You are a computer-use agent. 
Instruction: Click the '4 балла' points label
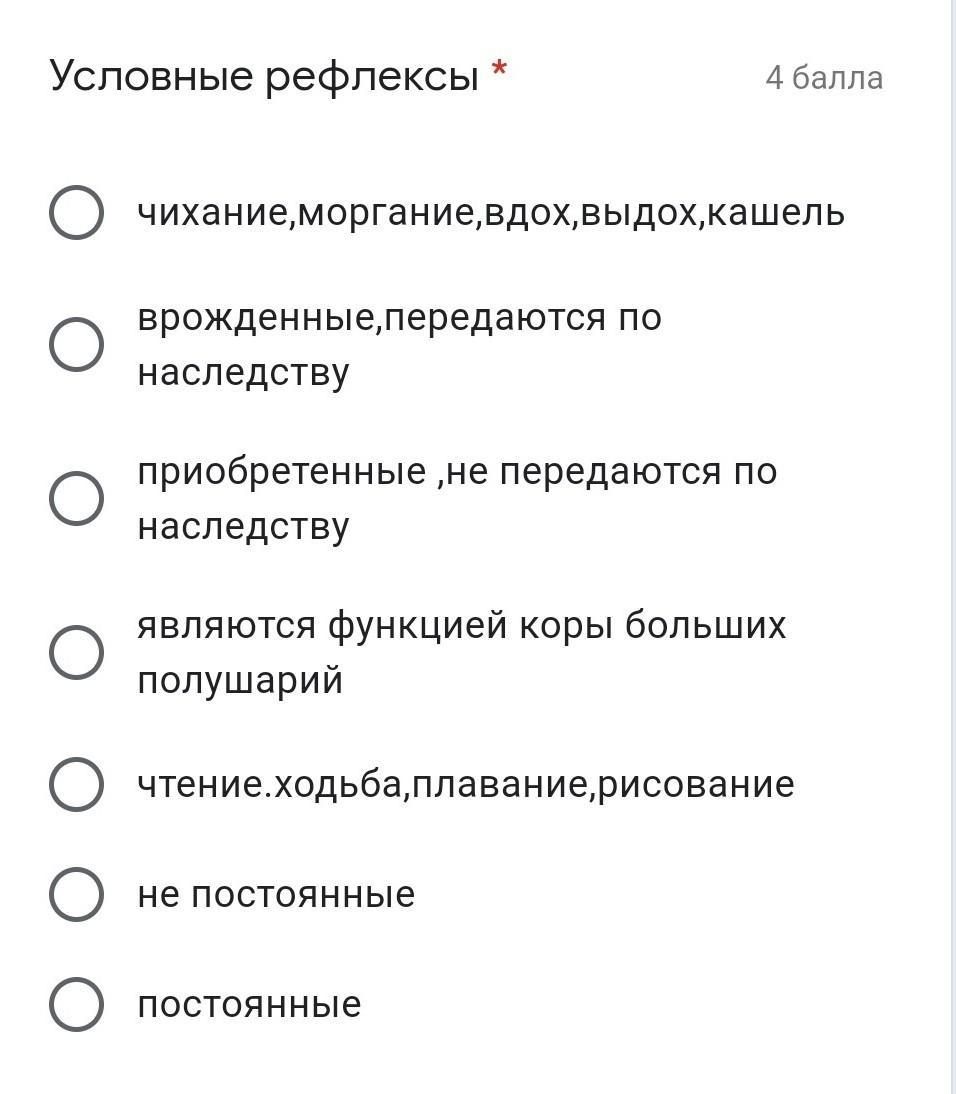823,78
